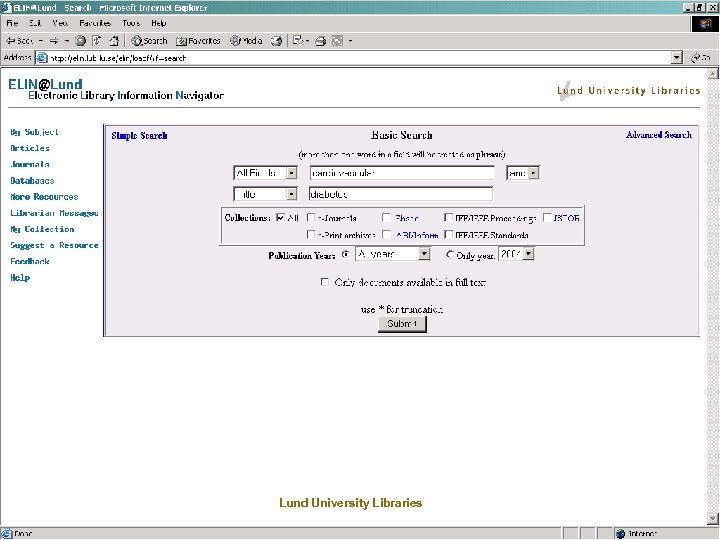
Task: Open the Simple Search link
Action: click(139, 135)
